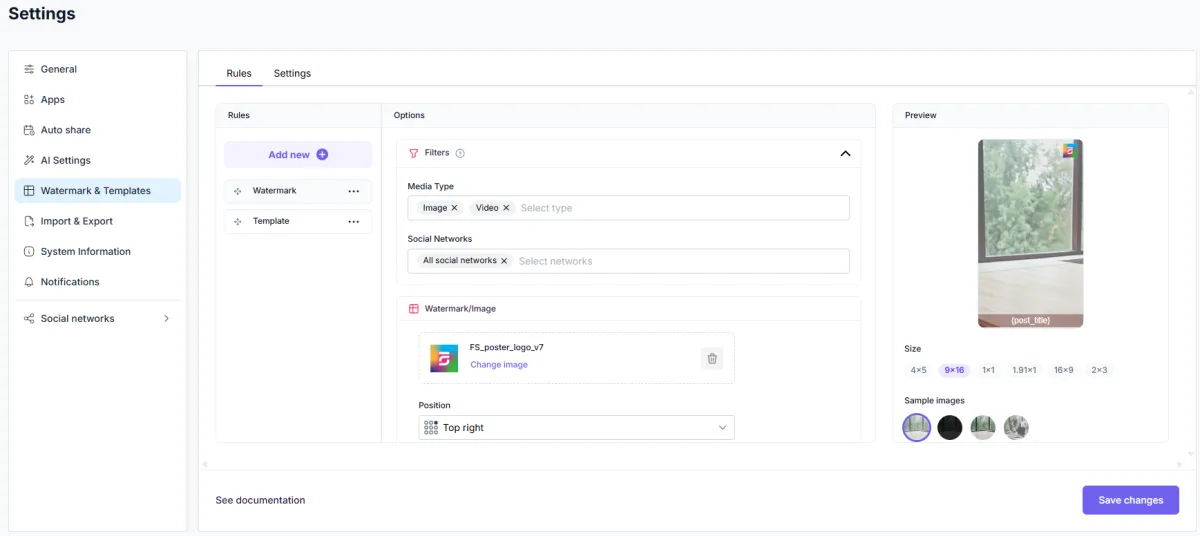Choose the black sample image thumbnail

(x=950, y=428)
